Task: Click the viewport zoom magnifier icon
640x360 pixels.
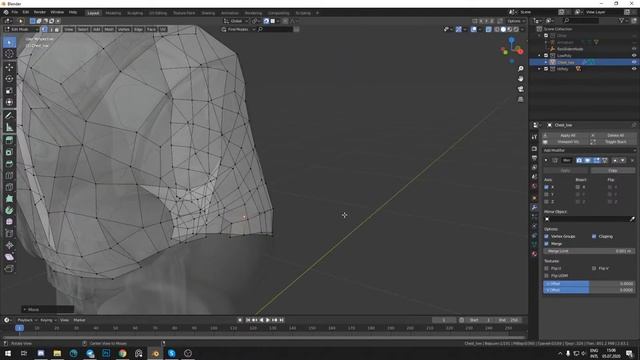Action: (x=520, y=69)
